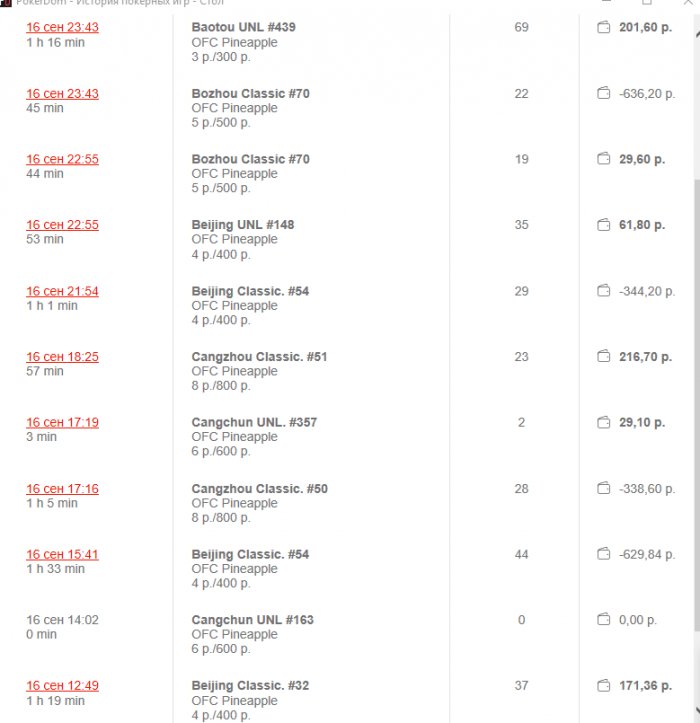Open the 16 сен 12:49 session link
Viewport: 700px width, 723px height.
(62, 686)
